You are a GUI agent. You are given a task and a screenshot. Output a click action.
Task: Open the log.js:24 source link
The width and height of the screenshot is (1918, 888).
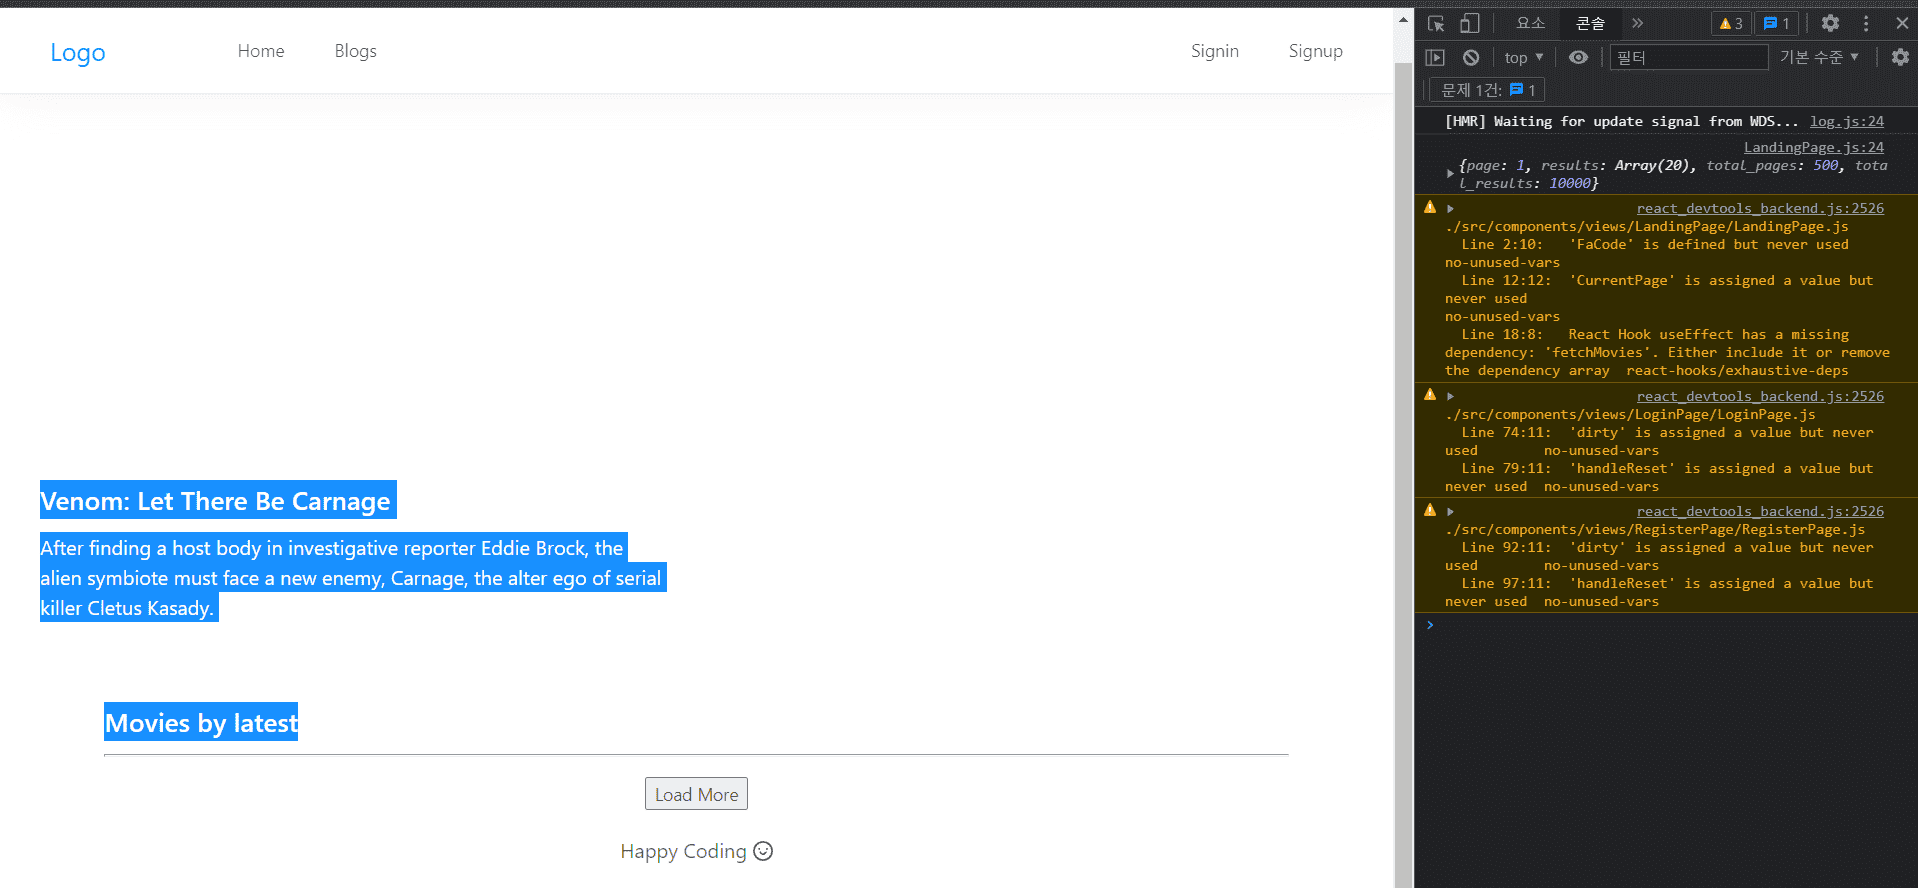[x=1846, y=121]
